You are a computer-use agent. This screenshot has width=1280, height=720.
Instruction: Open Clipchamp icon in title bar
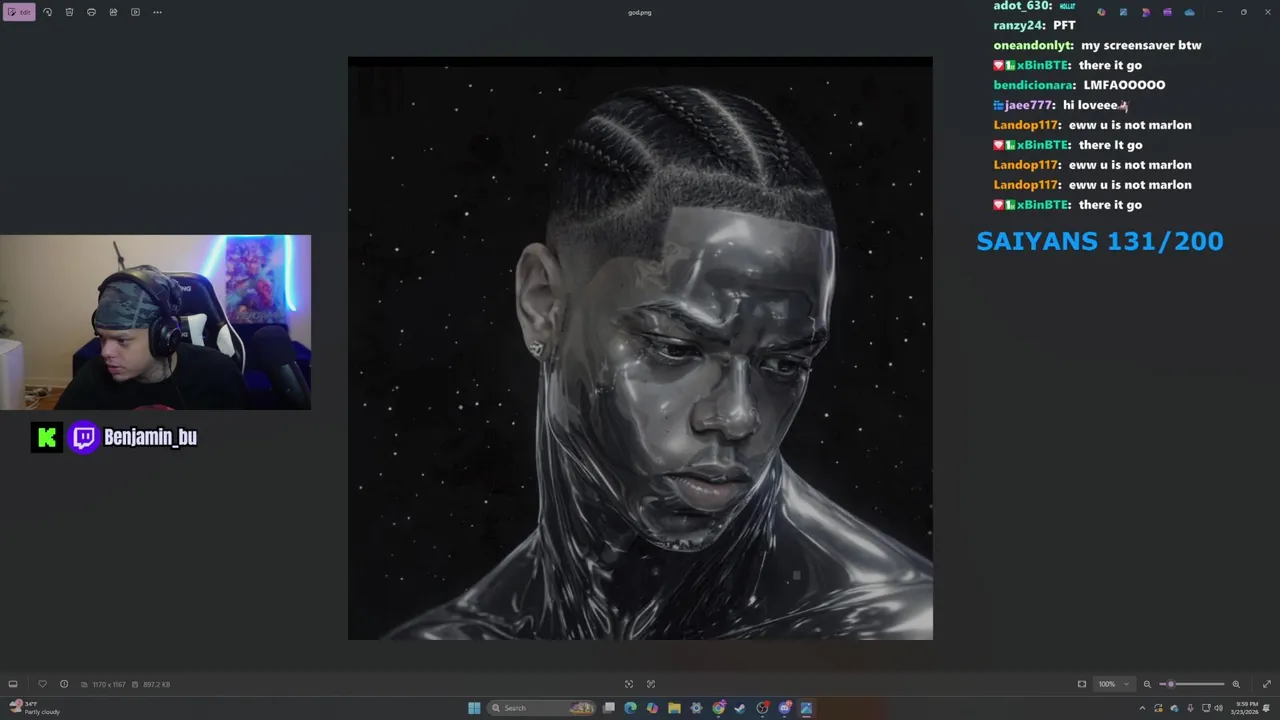point(1145,12)
